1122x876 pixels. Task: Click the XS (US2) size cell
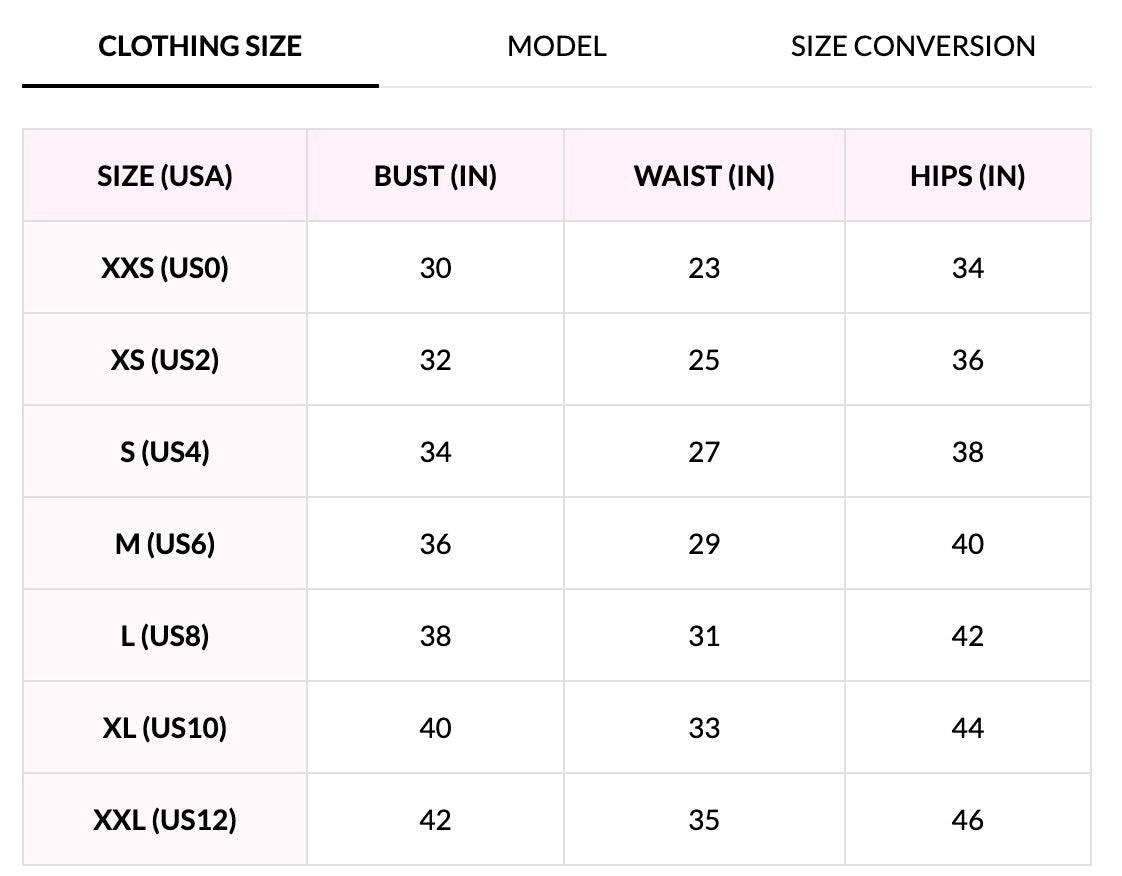(165, 360)
